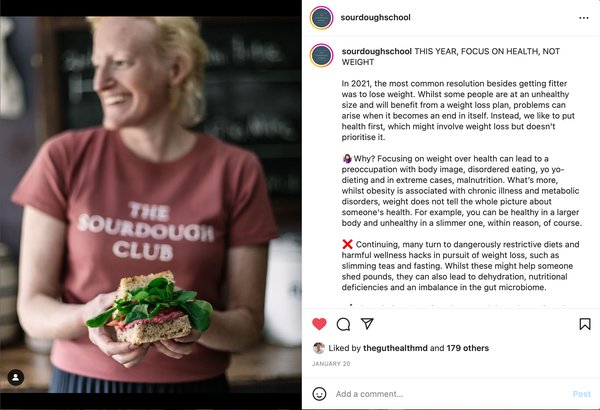Viewport: 600px width, 410px height.
Task: Open comments via the speech bubble icon
Action: pyautogui.click(x=343, y=324)
